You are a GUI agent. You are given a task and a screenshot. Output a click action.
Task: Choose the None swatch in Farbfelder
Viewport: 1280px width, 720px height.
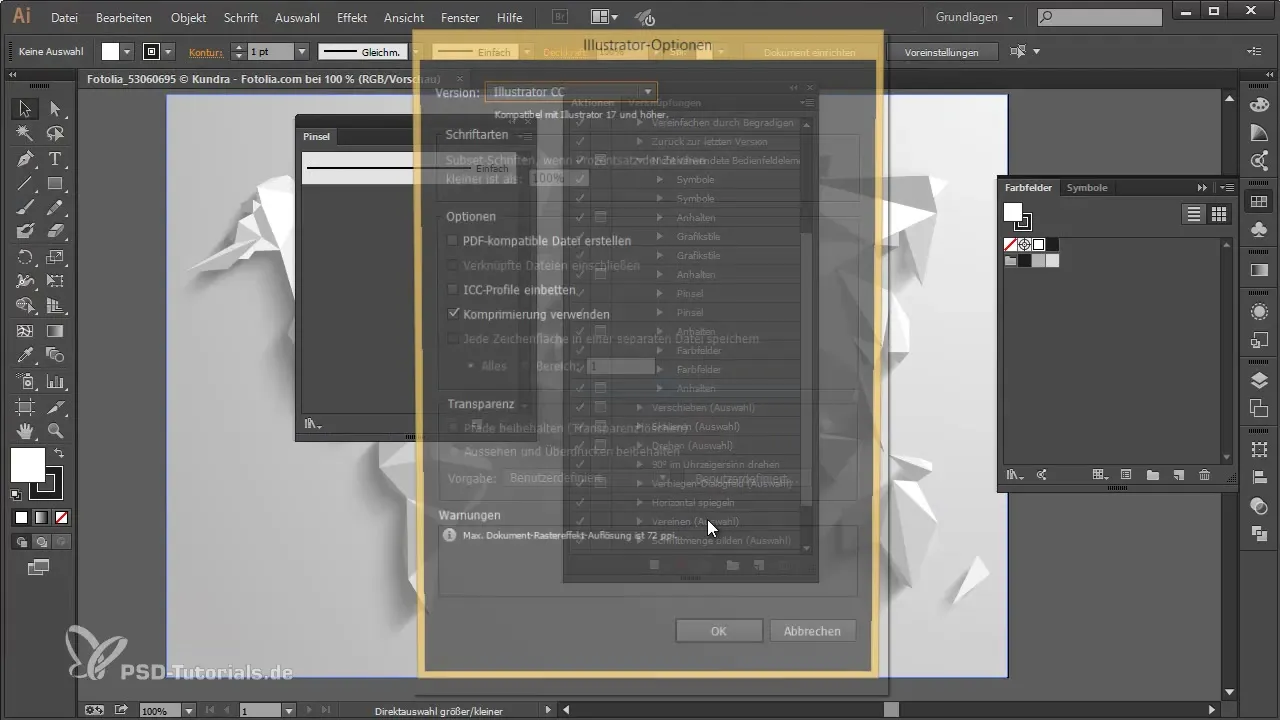coord(1011,245)
